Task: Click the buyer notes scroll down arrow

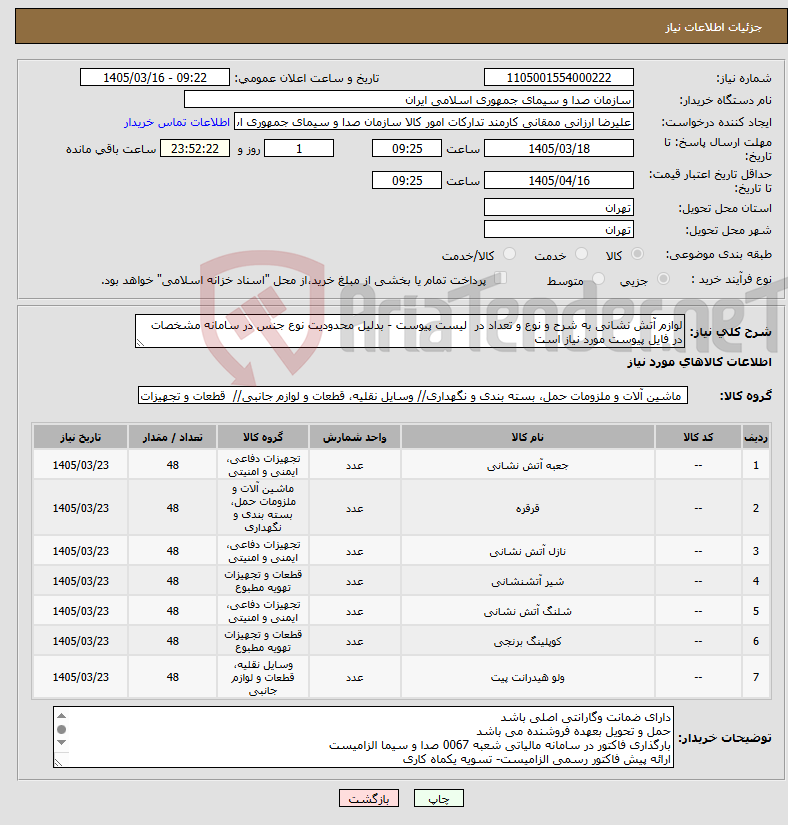Action: 62,742
